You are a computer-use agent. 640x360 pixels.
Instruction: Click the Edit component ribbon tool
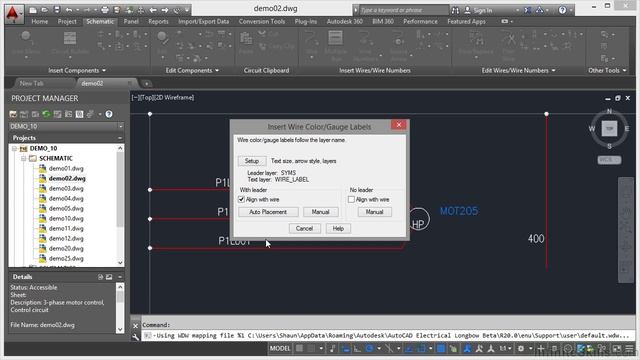point(162,44)
